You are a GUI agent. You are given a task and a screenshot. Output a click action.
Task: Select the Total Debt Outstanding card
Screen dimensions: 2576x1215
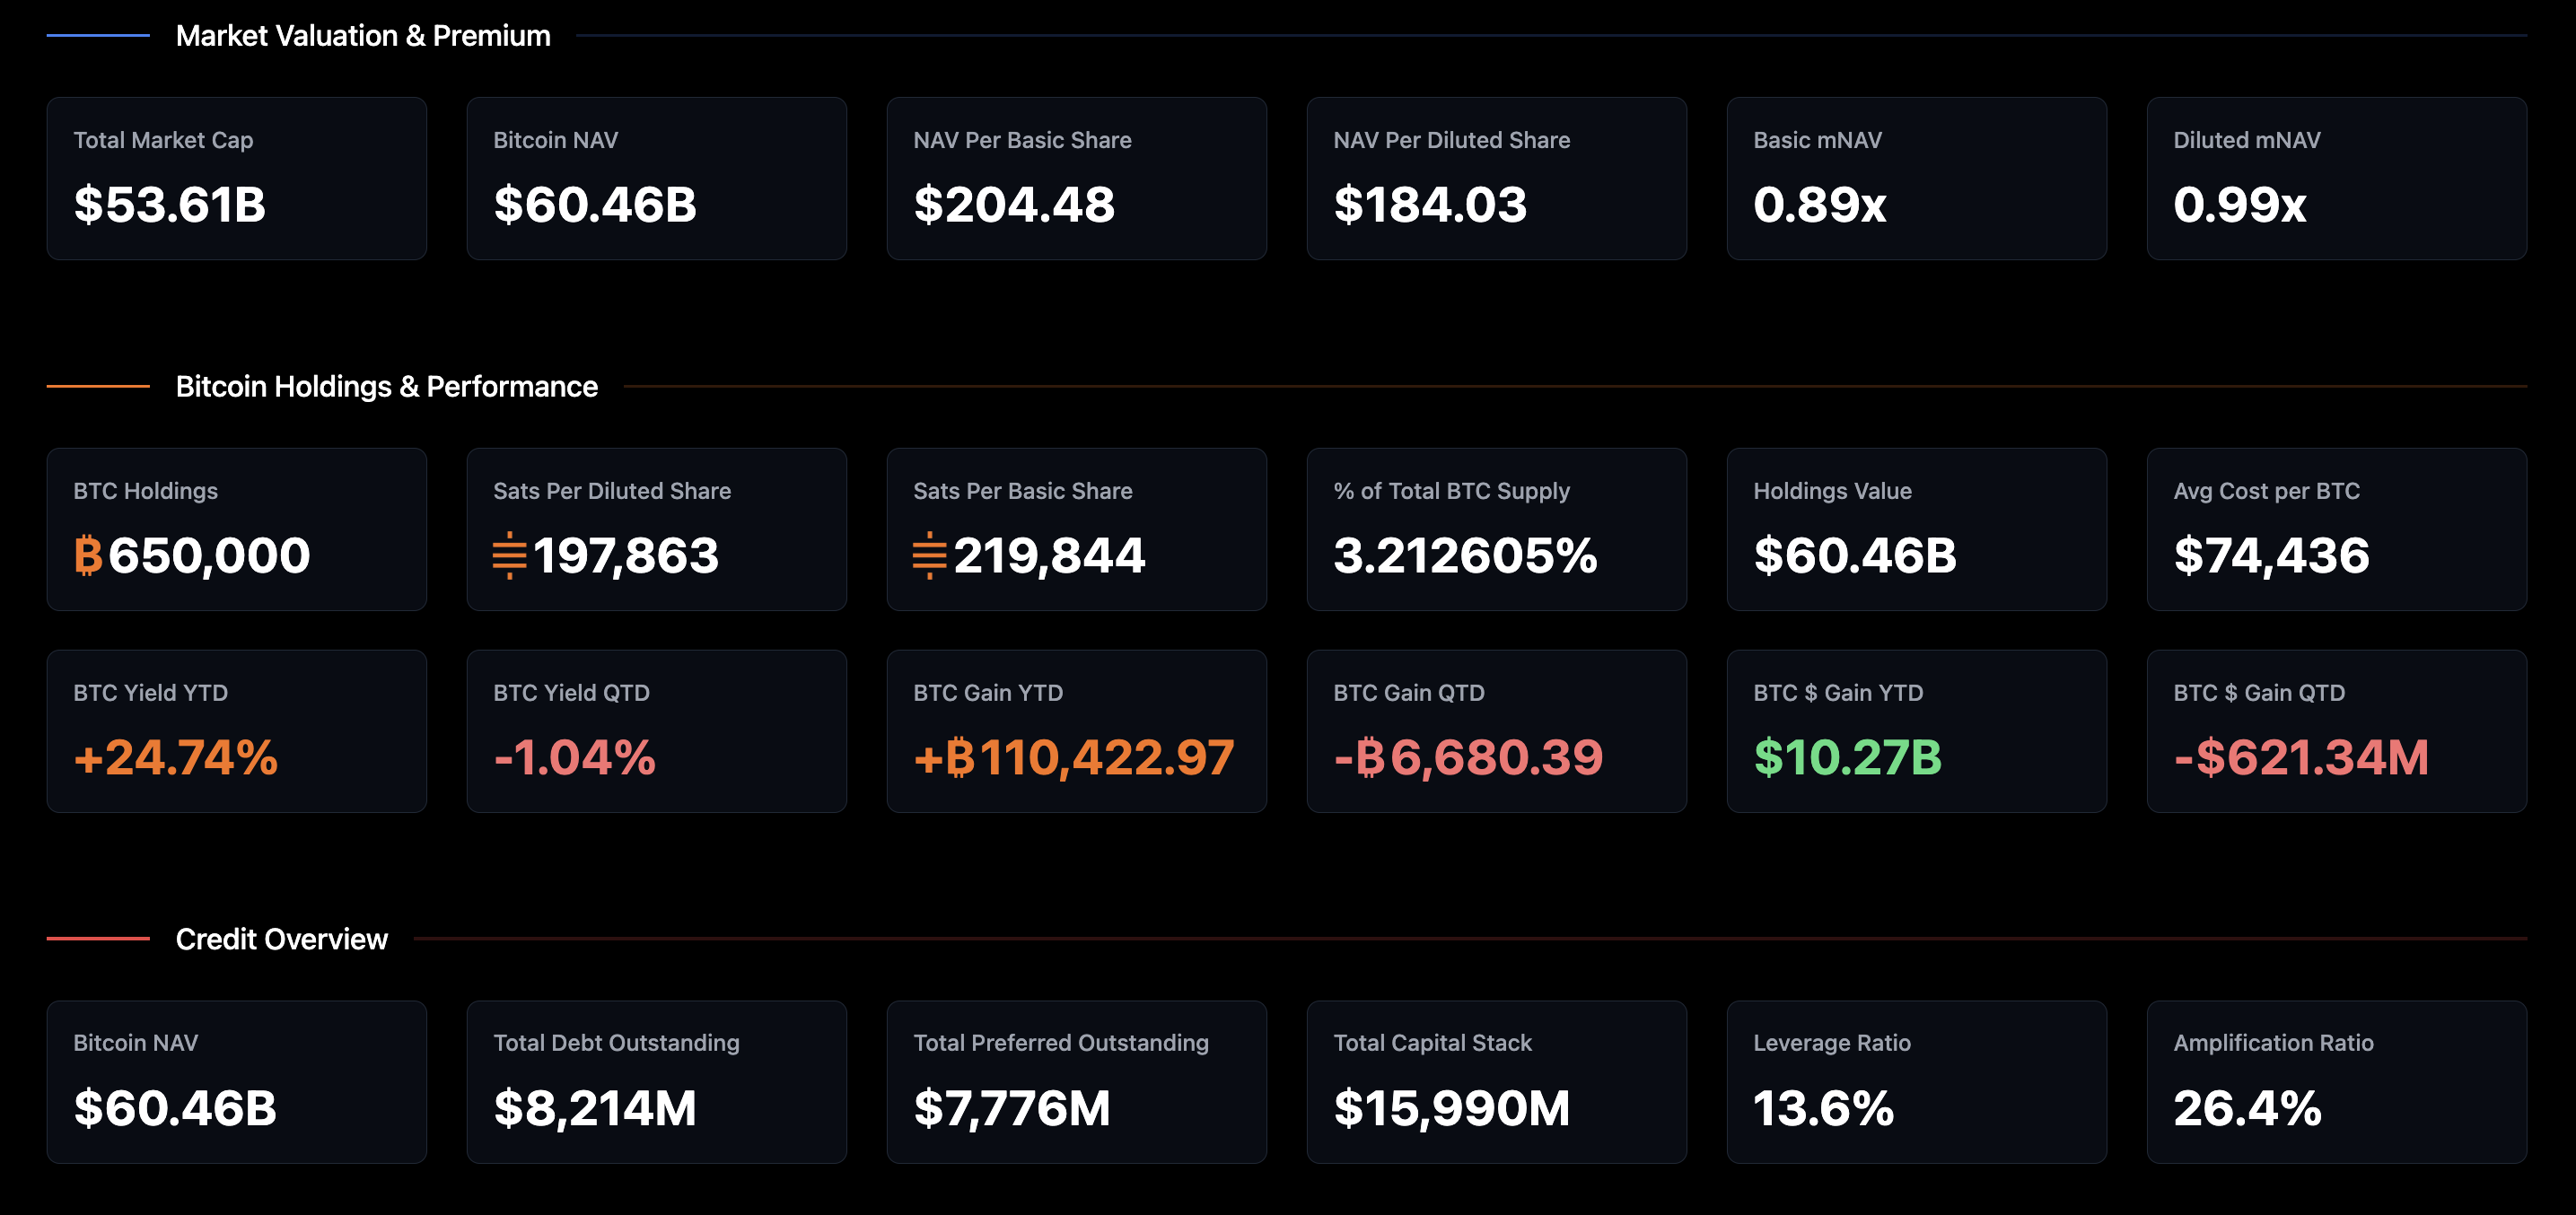pos(656,1081)
